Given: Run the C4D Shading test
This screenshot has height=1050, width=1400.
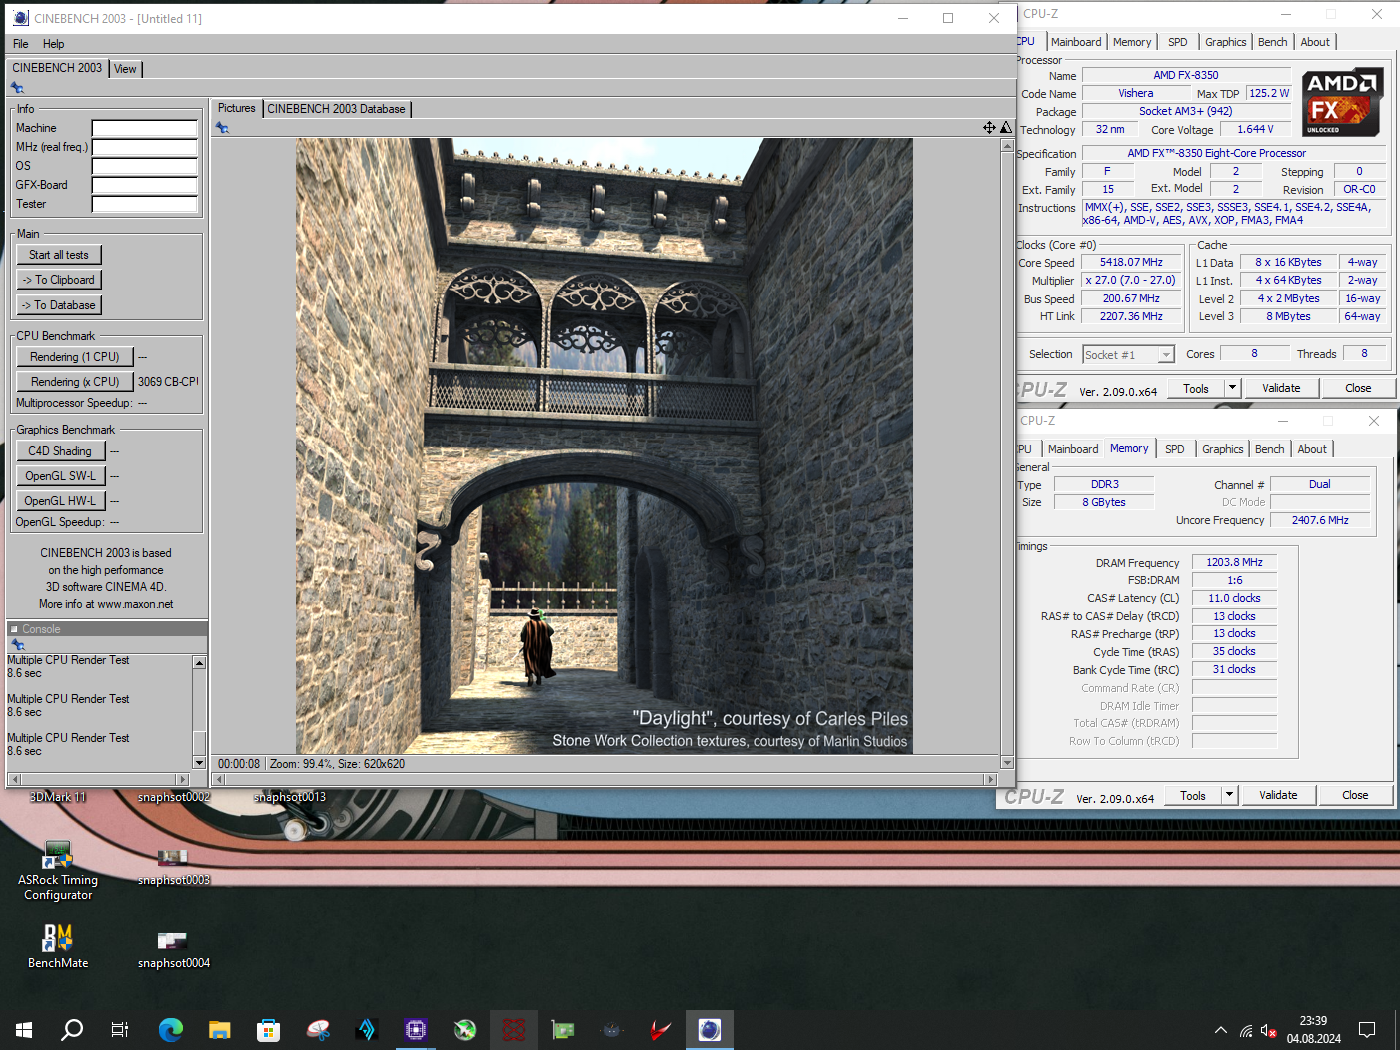Looking at the screenshot, I should tap(60, 451).
